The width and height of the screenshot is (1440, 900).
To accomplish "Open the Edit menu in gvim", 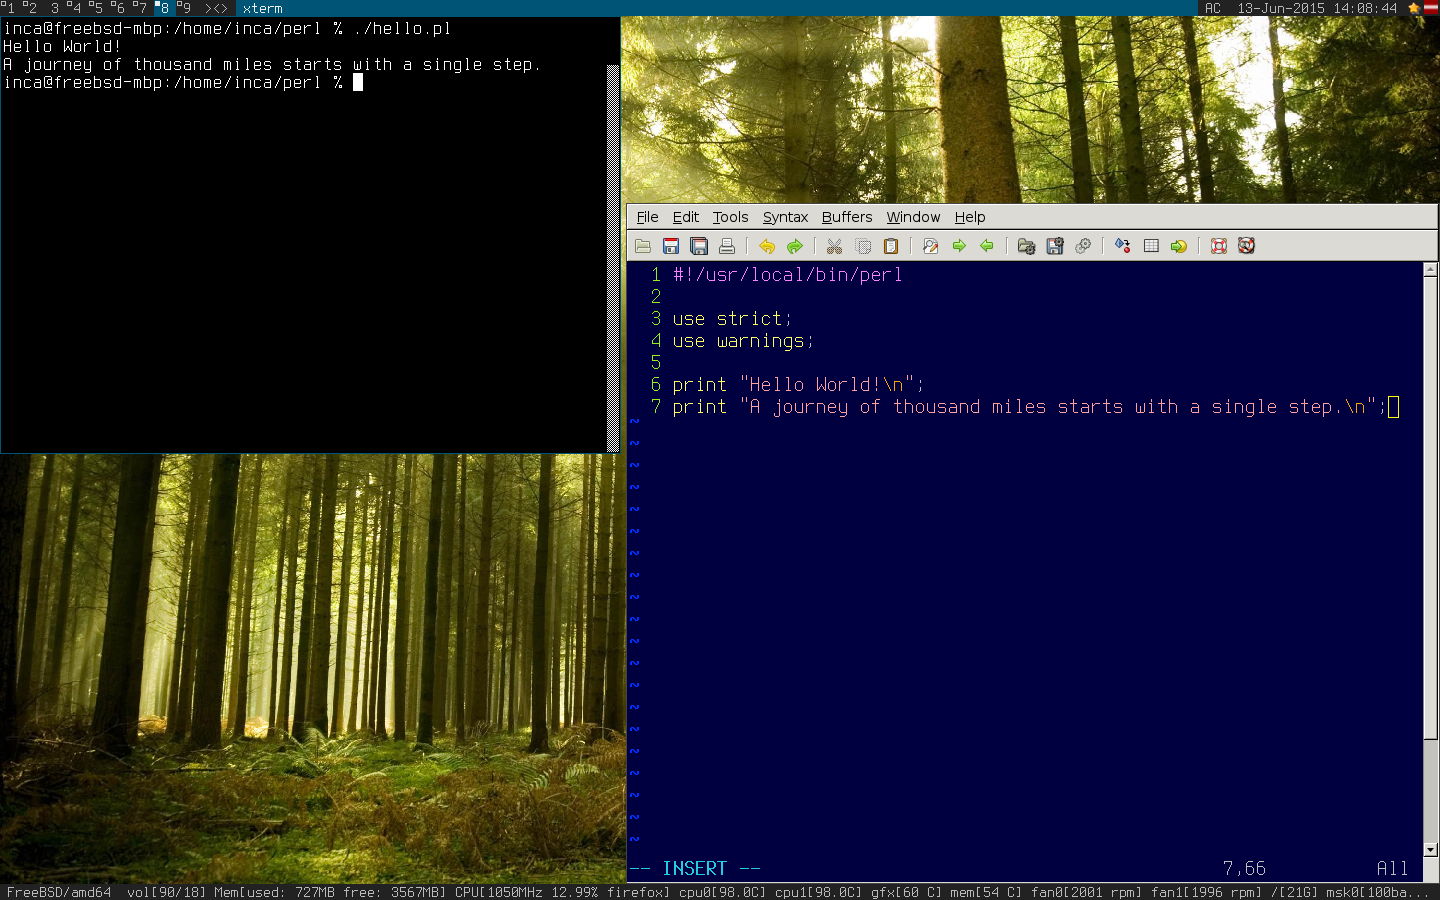I will point(686,217).
